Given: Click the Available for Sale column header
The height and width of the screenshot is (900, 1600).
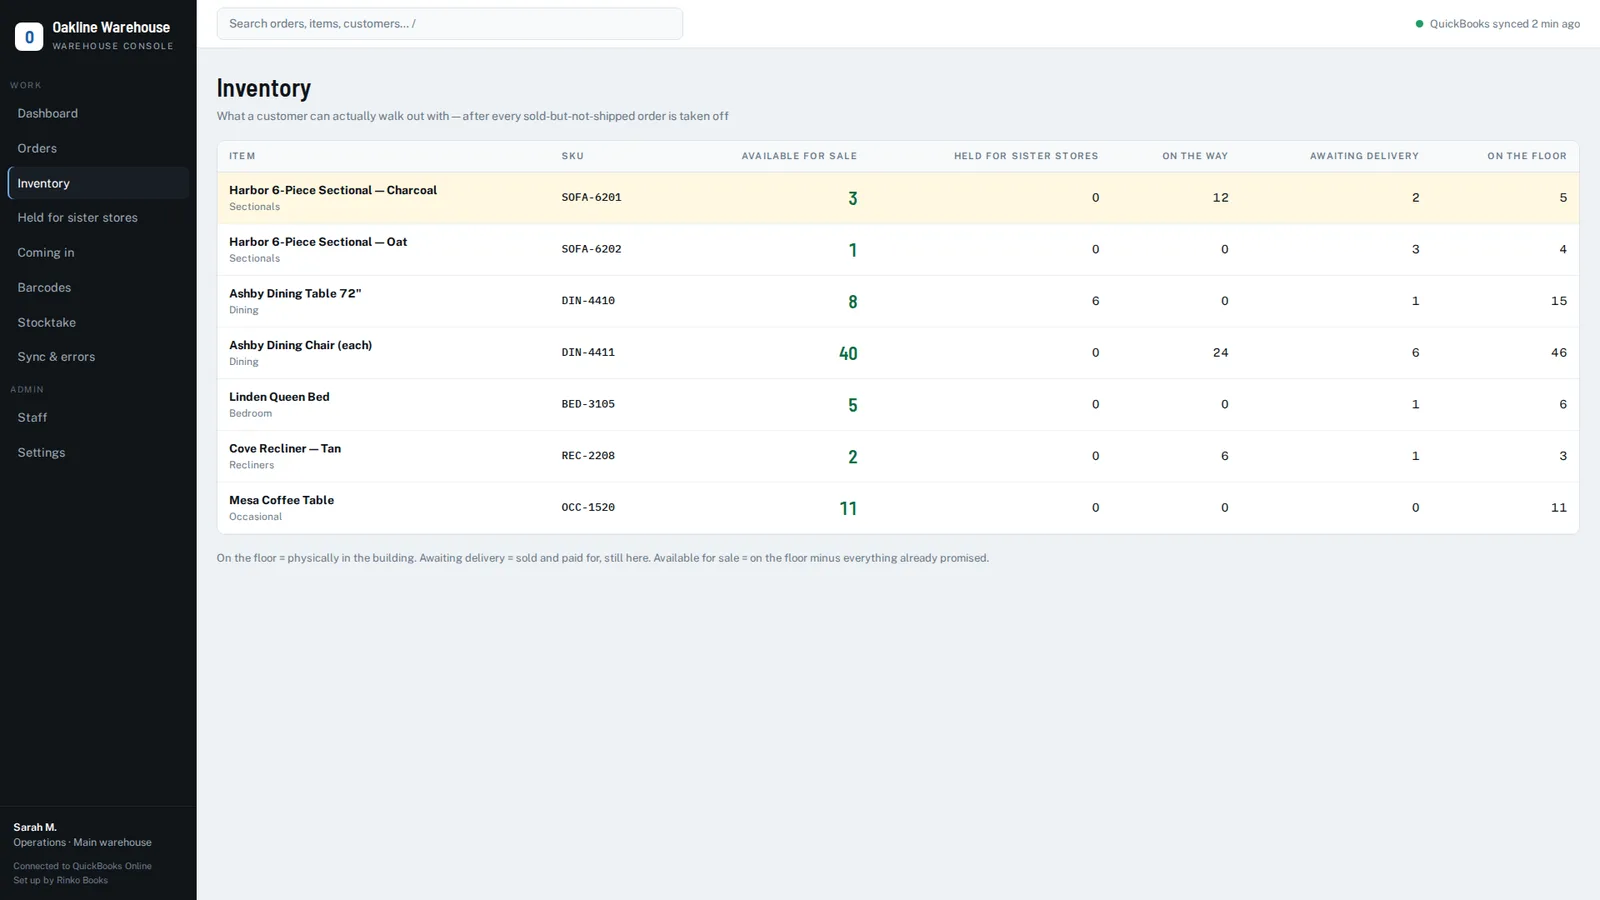Looking at the screenshot, I should click(799, 156).
